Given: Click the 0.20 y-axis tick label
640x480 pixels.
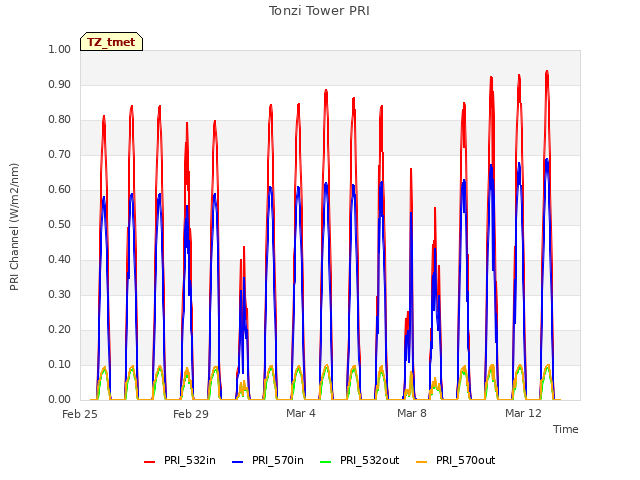Looking at the screenshot, I should (60, 329).
